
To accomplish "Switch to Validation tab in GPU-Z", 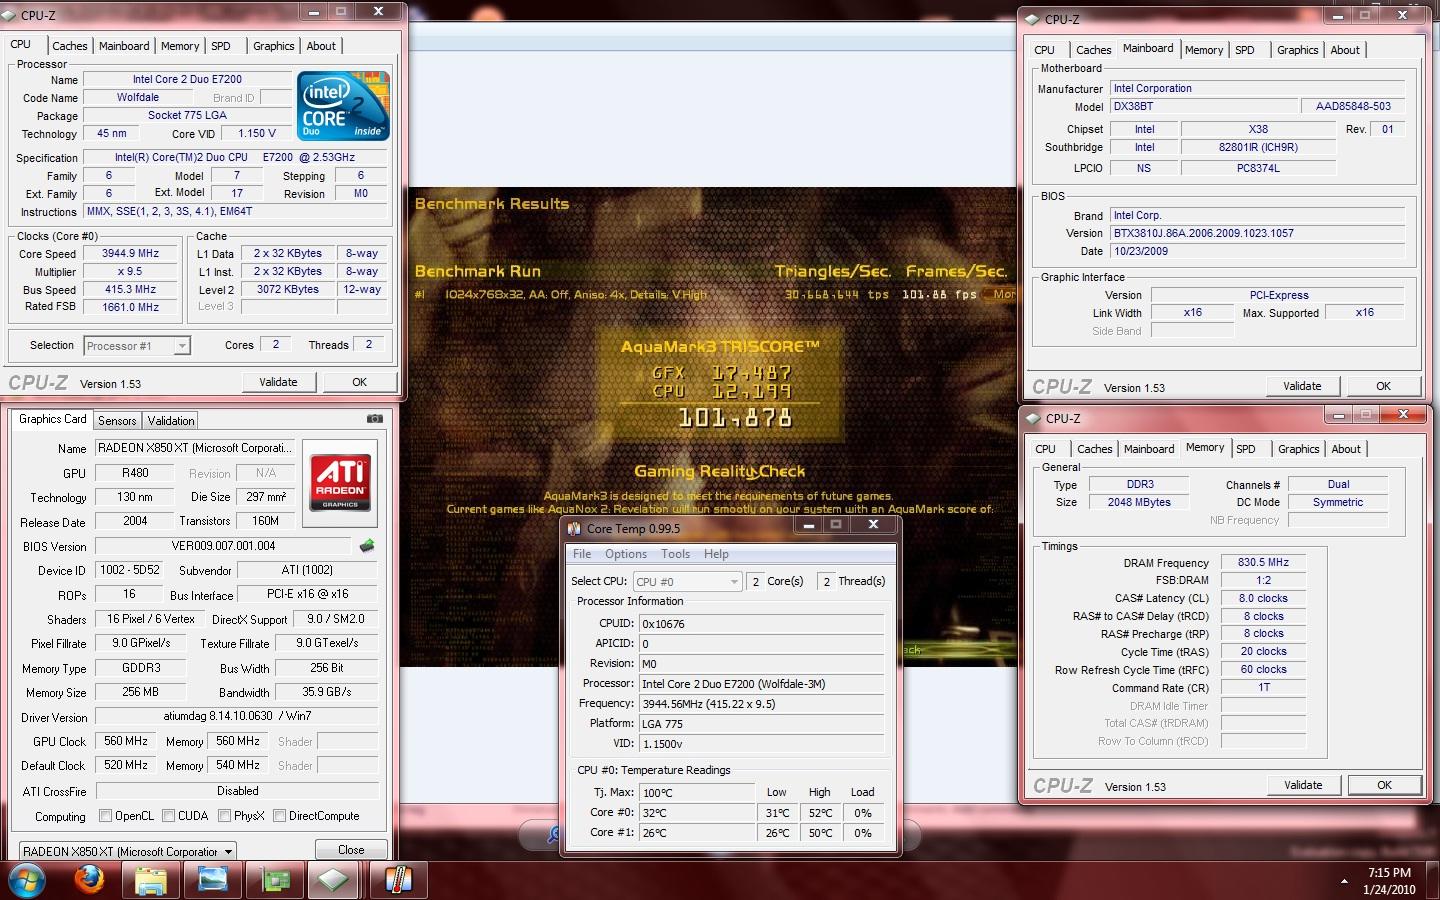I will click(171, 421).
